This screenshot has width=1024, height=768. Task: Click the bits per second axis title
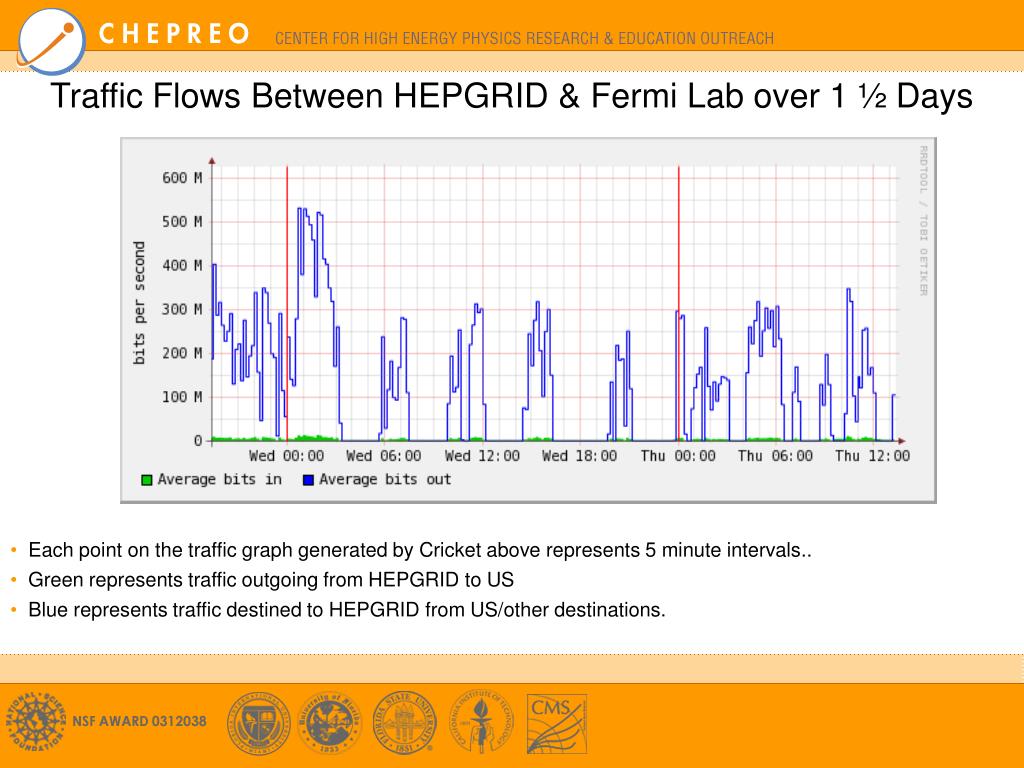click(x=138, y=302)
